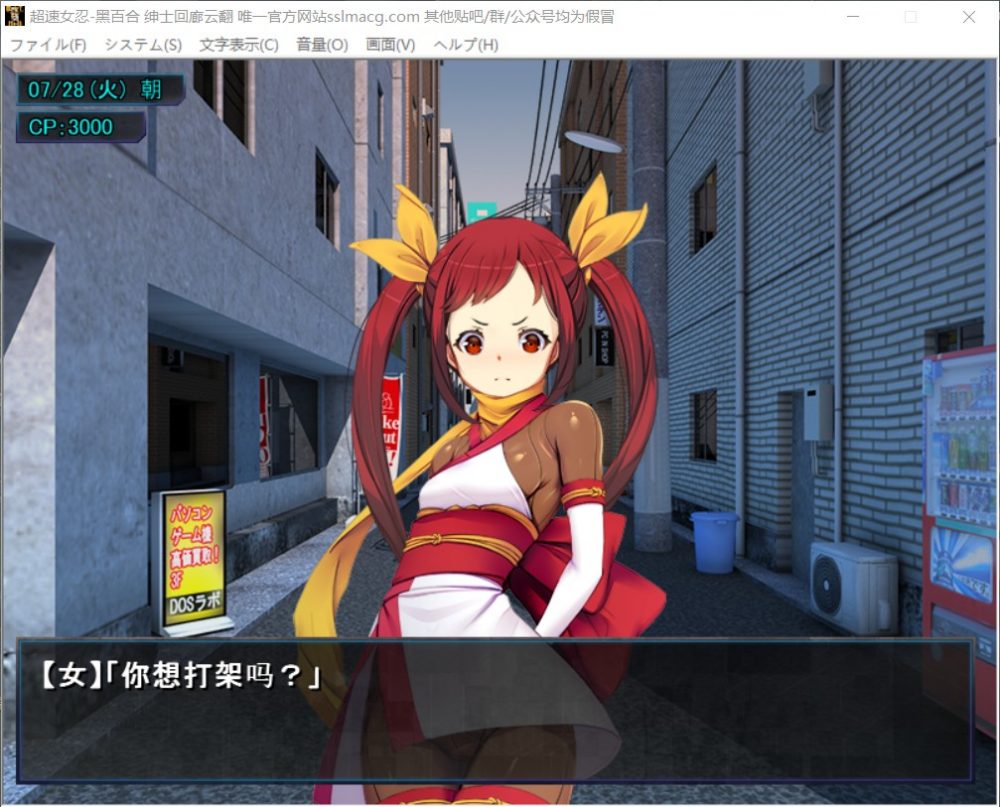The image size is (1000, 807).
Task: Select the 画面(V) screen menu
Action: pos(390,45)
